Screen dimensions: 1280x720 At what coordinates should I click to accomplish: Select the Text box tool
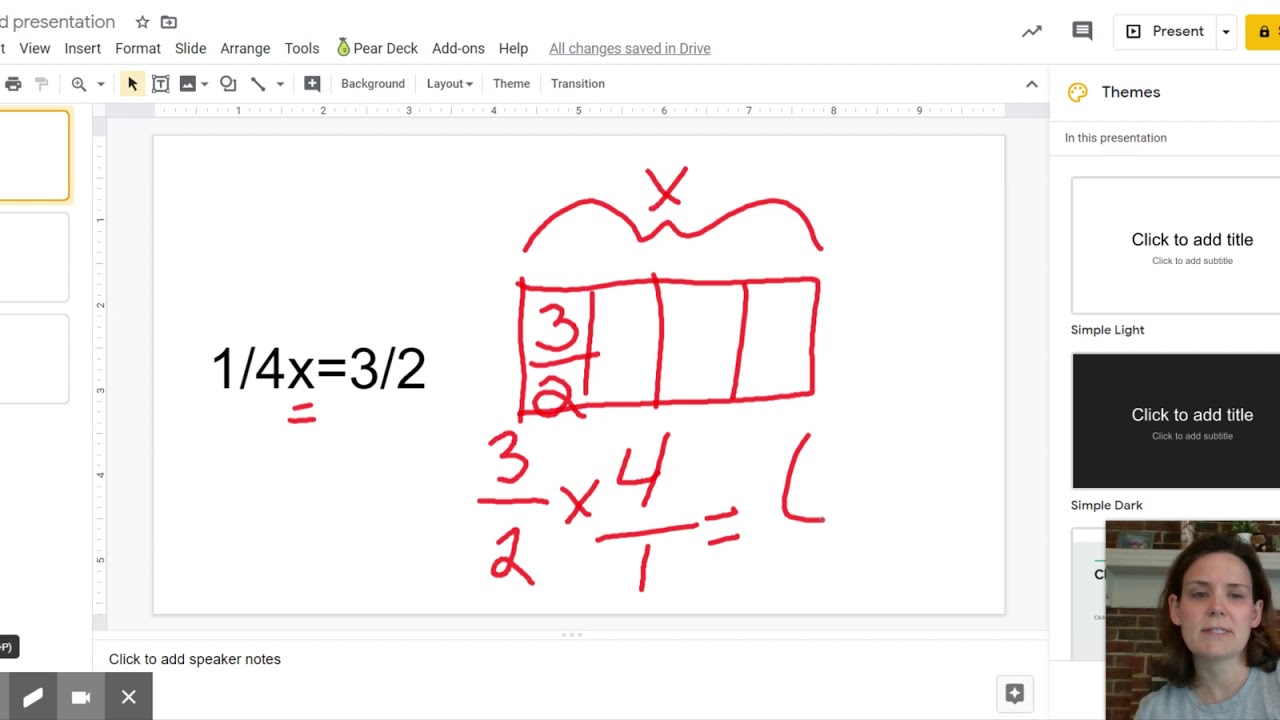160,84
